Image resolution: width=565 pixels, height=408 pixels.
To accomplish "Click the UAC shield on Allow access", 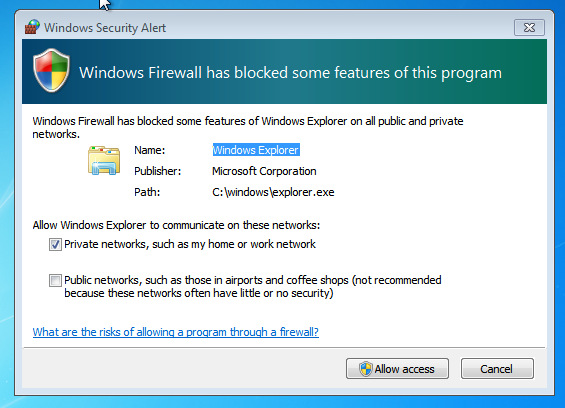I will tap(365, 369).
